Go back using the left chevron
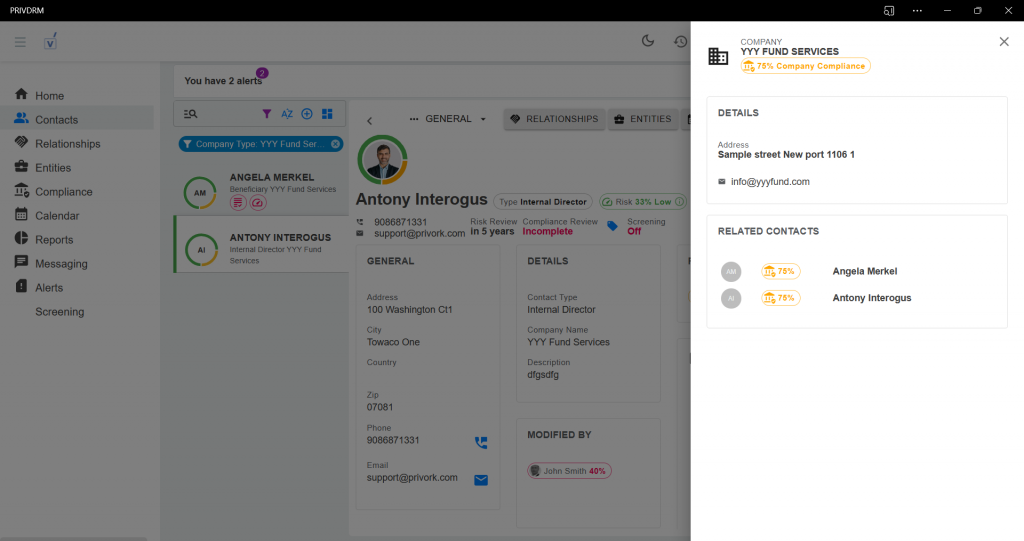Image resolution: width=1024 pixels, height=541 pixels. click(369, 120)
